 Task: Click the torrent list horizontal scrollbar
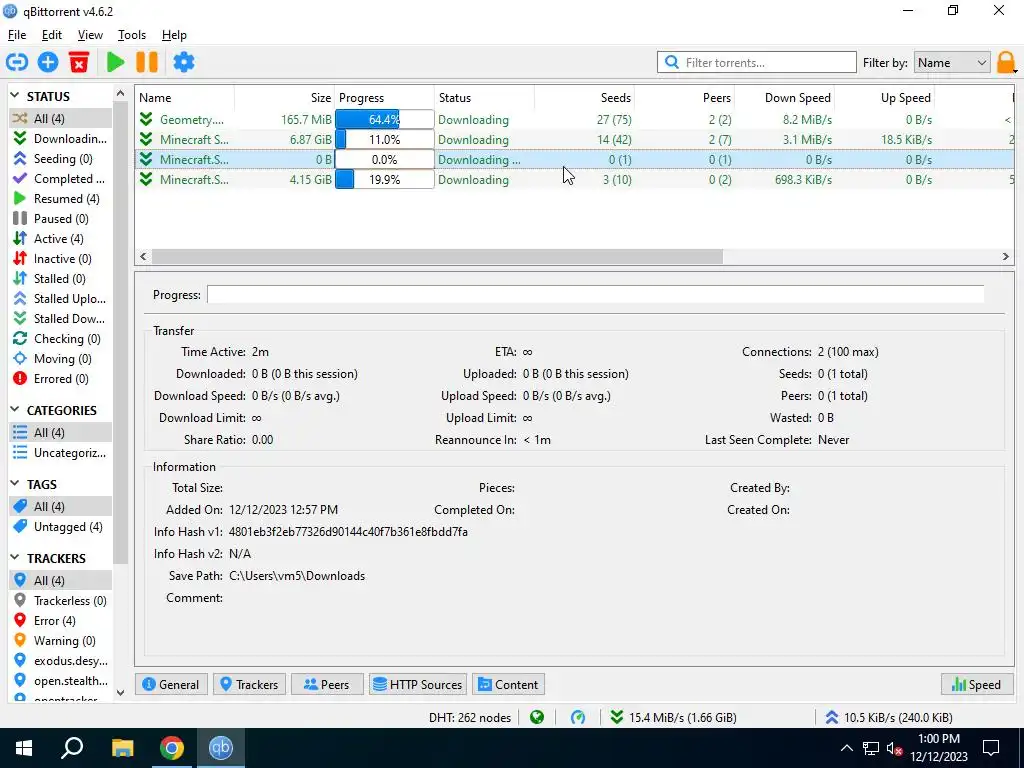pyautogui.click(x=438, y=257)
